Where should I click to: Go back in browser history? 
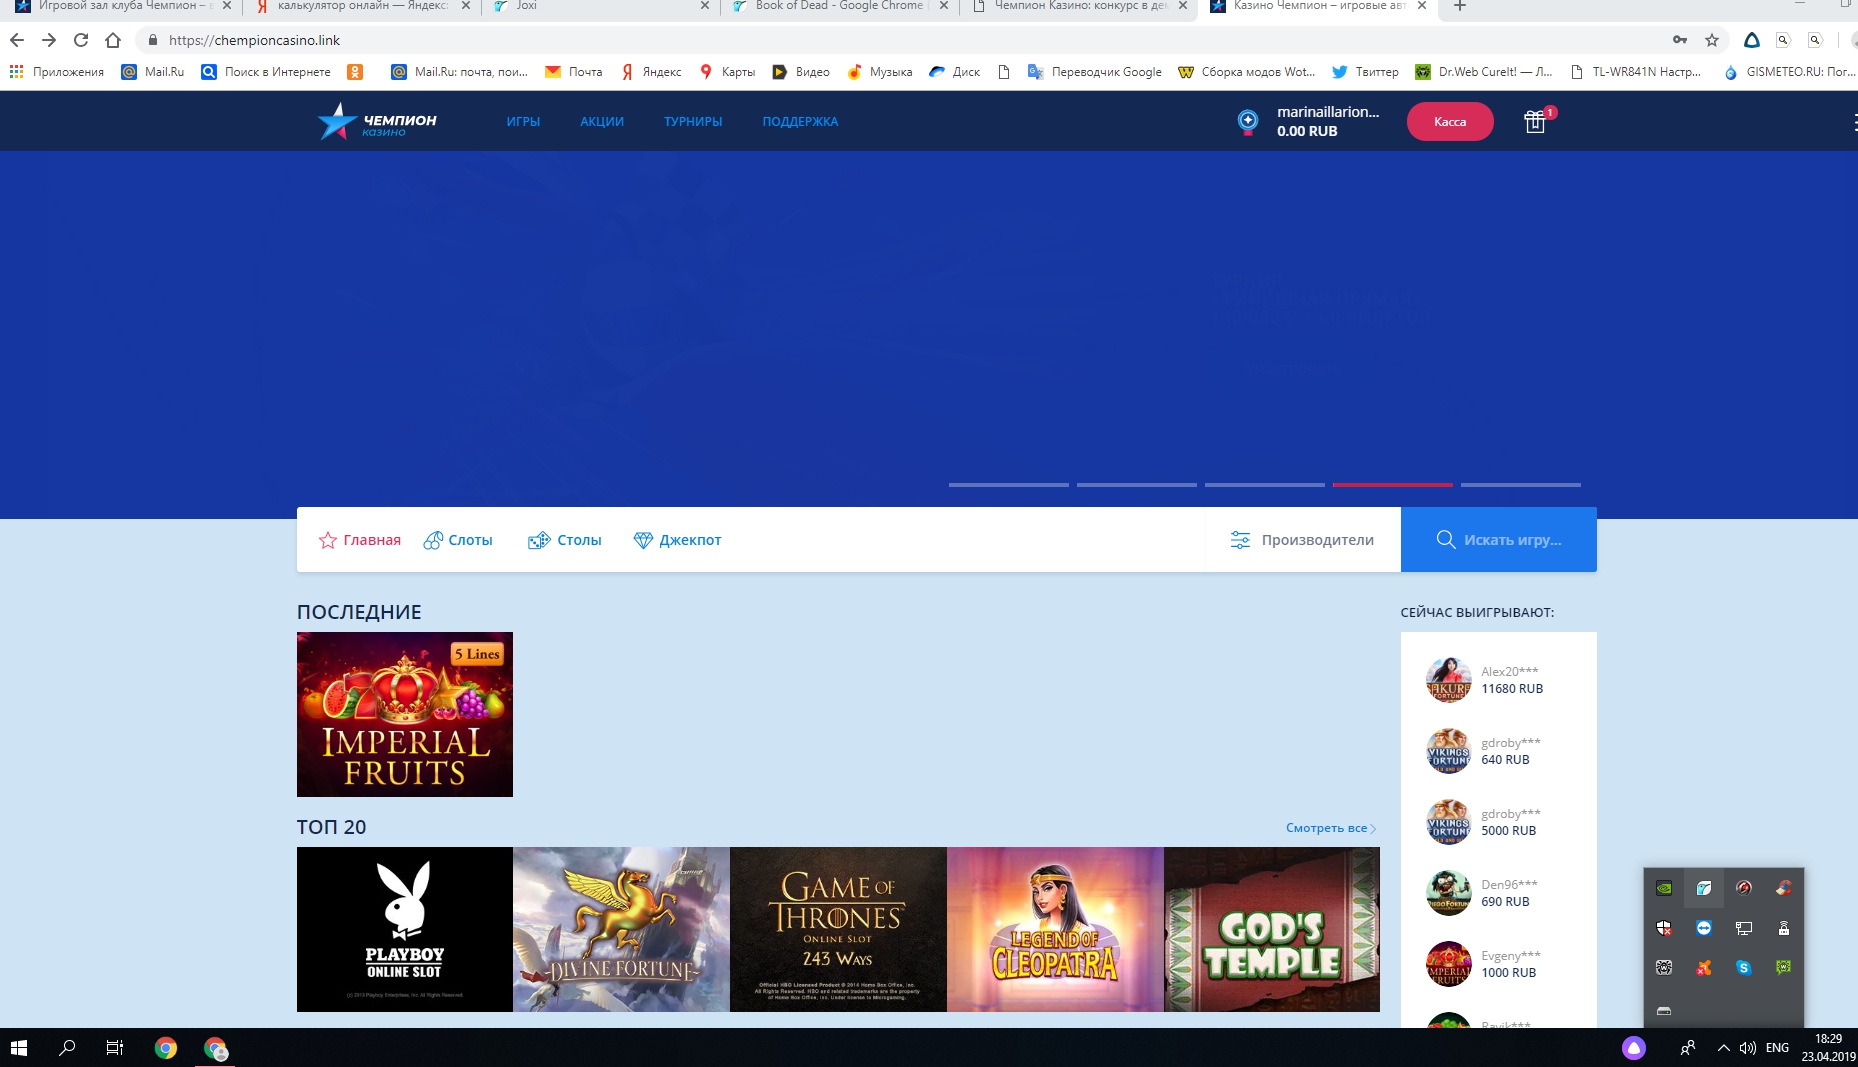click(17, 40)
